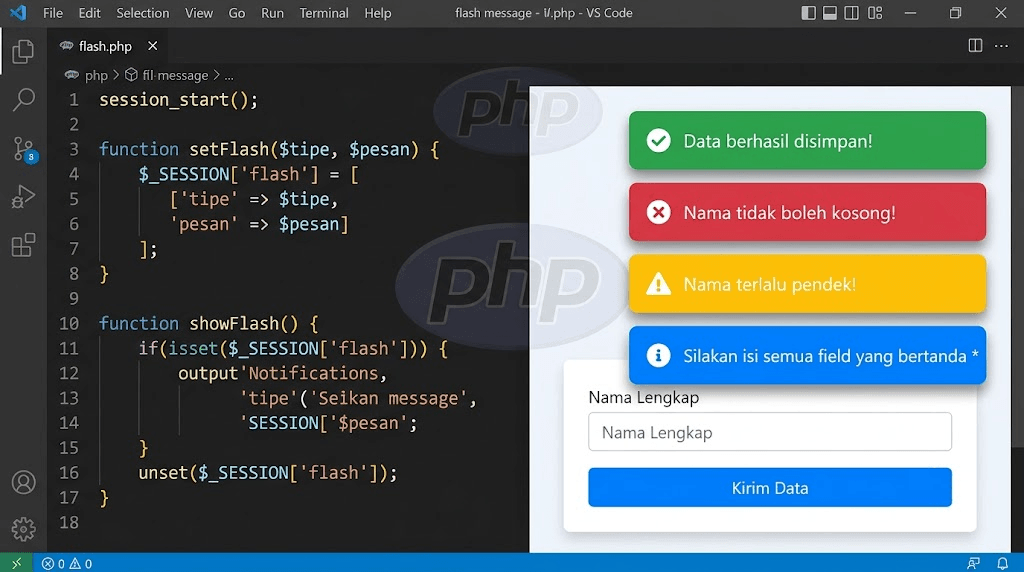Open the Manage gear icon
This screenshot has height=572, width=1024.
click(x=24, y=529)
